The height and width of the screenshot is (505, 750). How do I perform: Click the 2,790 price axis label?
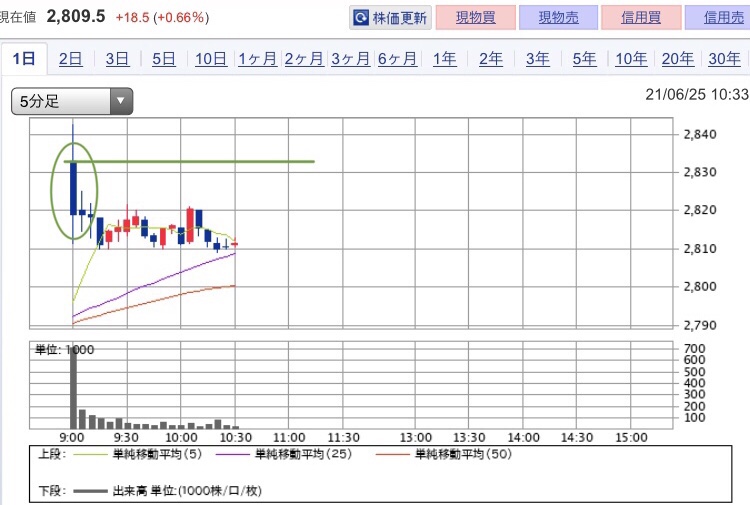pos(700,326)
